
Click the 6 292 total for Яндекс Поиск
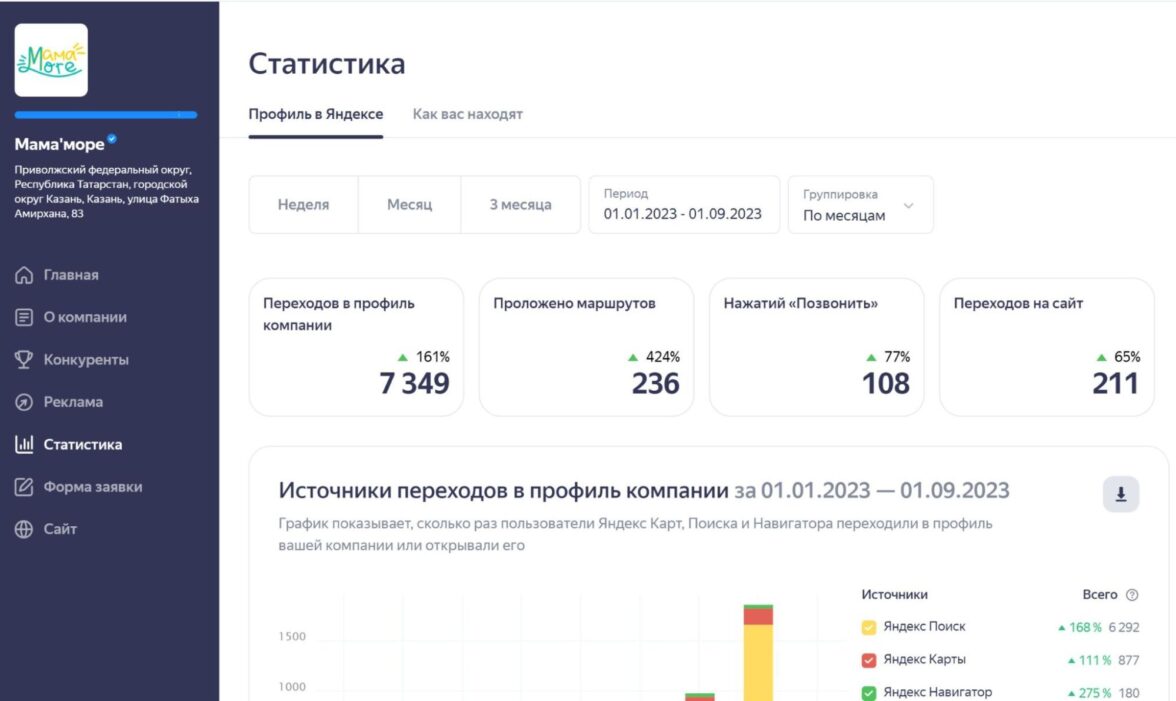(1124, 628)
